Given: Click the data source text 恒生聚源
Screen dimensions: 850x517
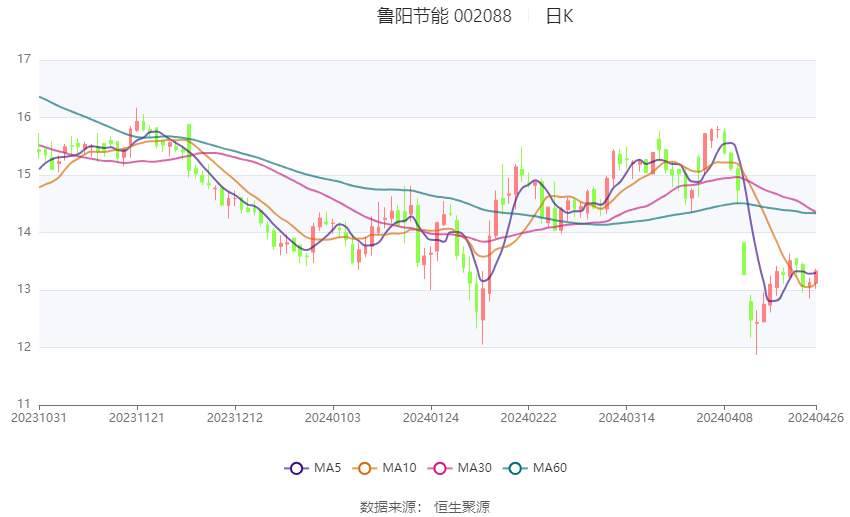Looking at the screenshot, I should click(x=462, y=507).
